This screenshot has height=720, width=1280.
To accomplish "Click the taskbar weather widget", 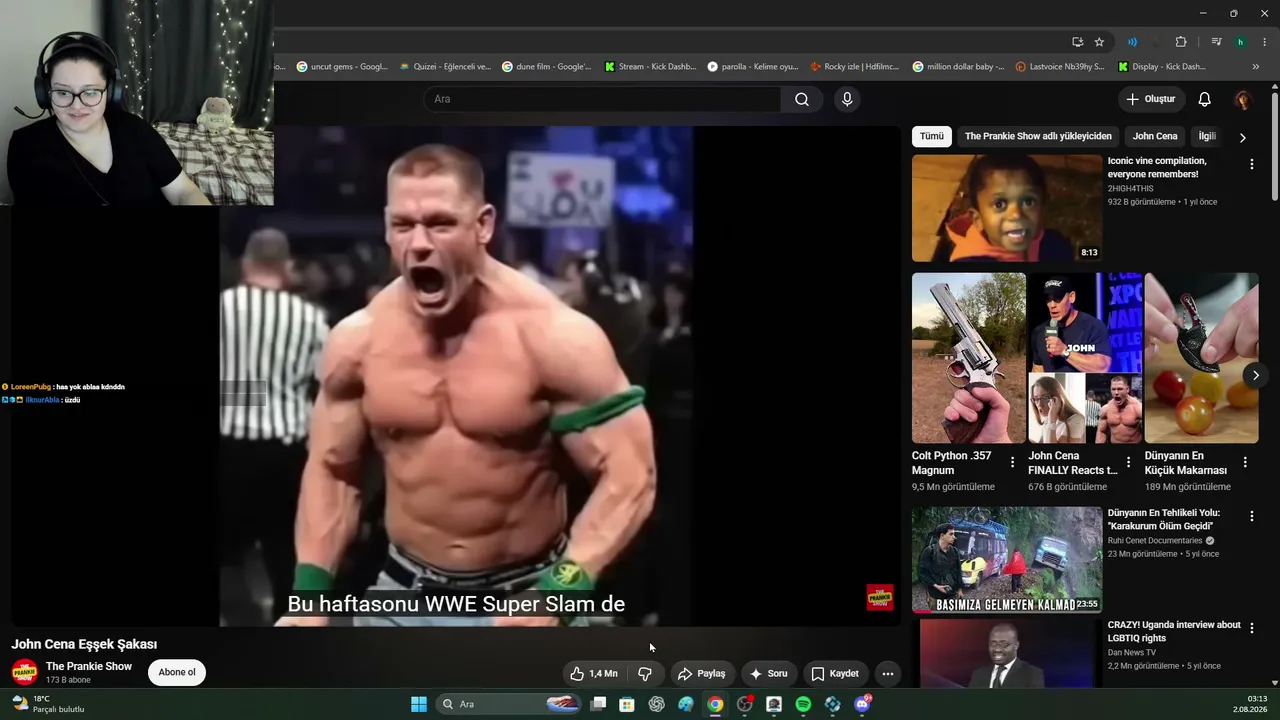I will [x=47, y=704].
